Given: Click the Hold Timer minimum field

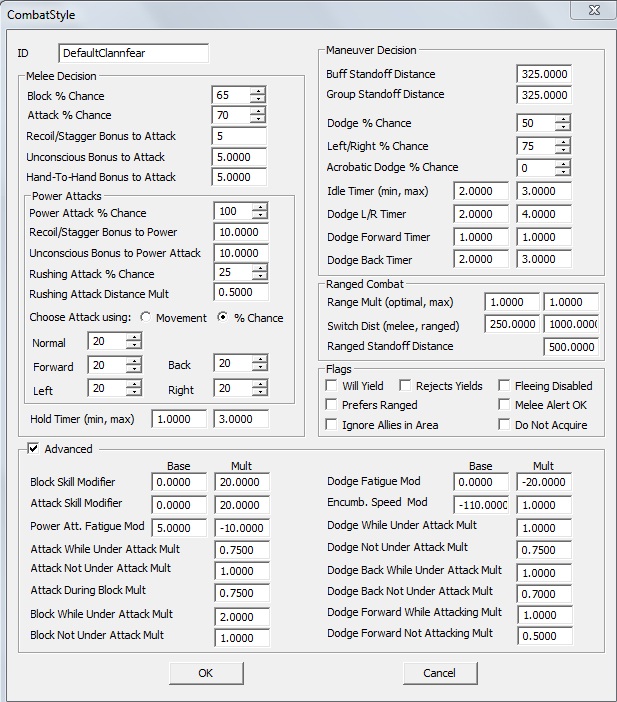Looking at the screenshot, I should point(179,419).
